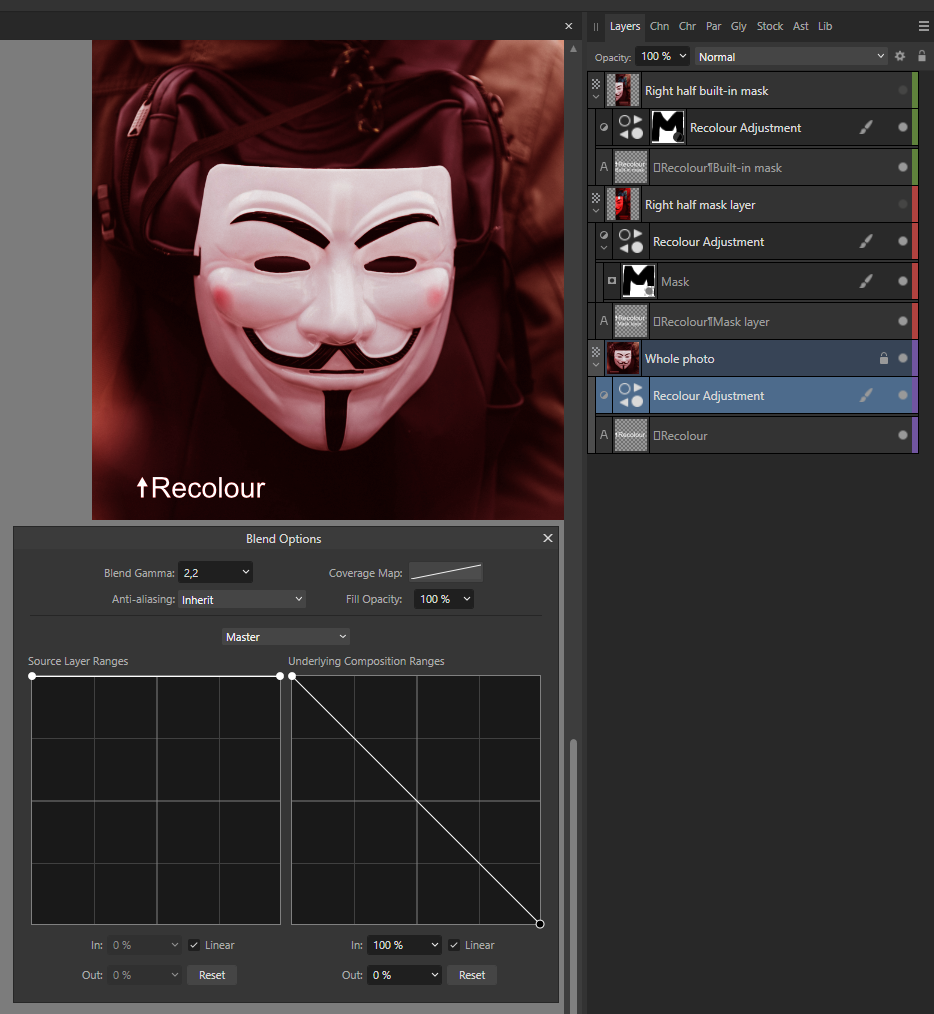Click text layer A icon for Recolour¶Built-in mask
Image resolution: width=934 pixels, height=1014 pixels.
(603, 167)
